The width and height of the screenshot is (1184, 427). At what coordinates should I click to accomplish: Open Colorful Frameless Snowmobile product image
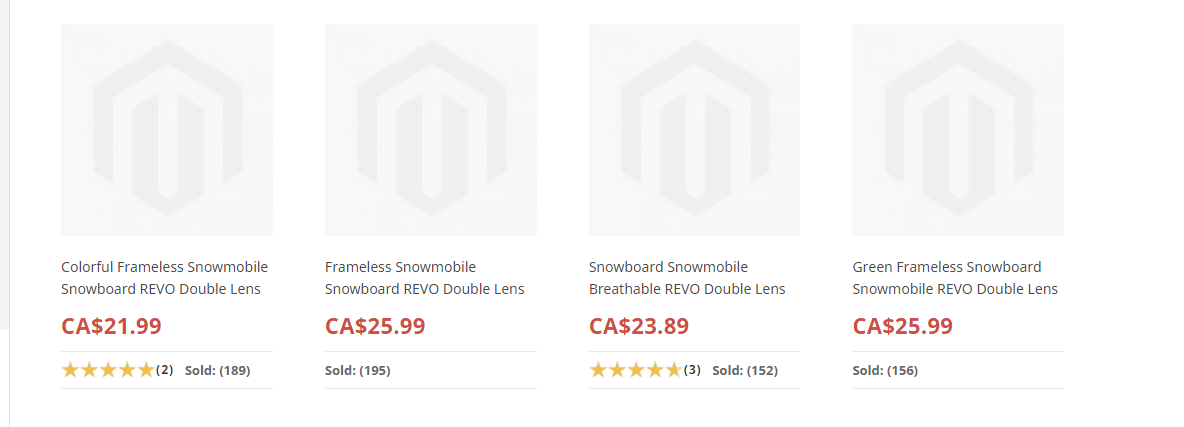pos(167,130)
